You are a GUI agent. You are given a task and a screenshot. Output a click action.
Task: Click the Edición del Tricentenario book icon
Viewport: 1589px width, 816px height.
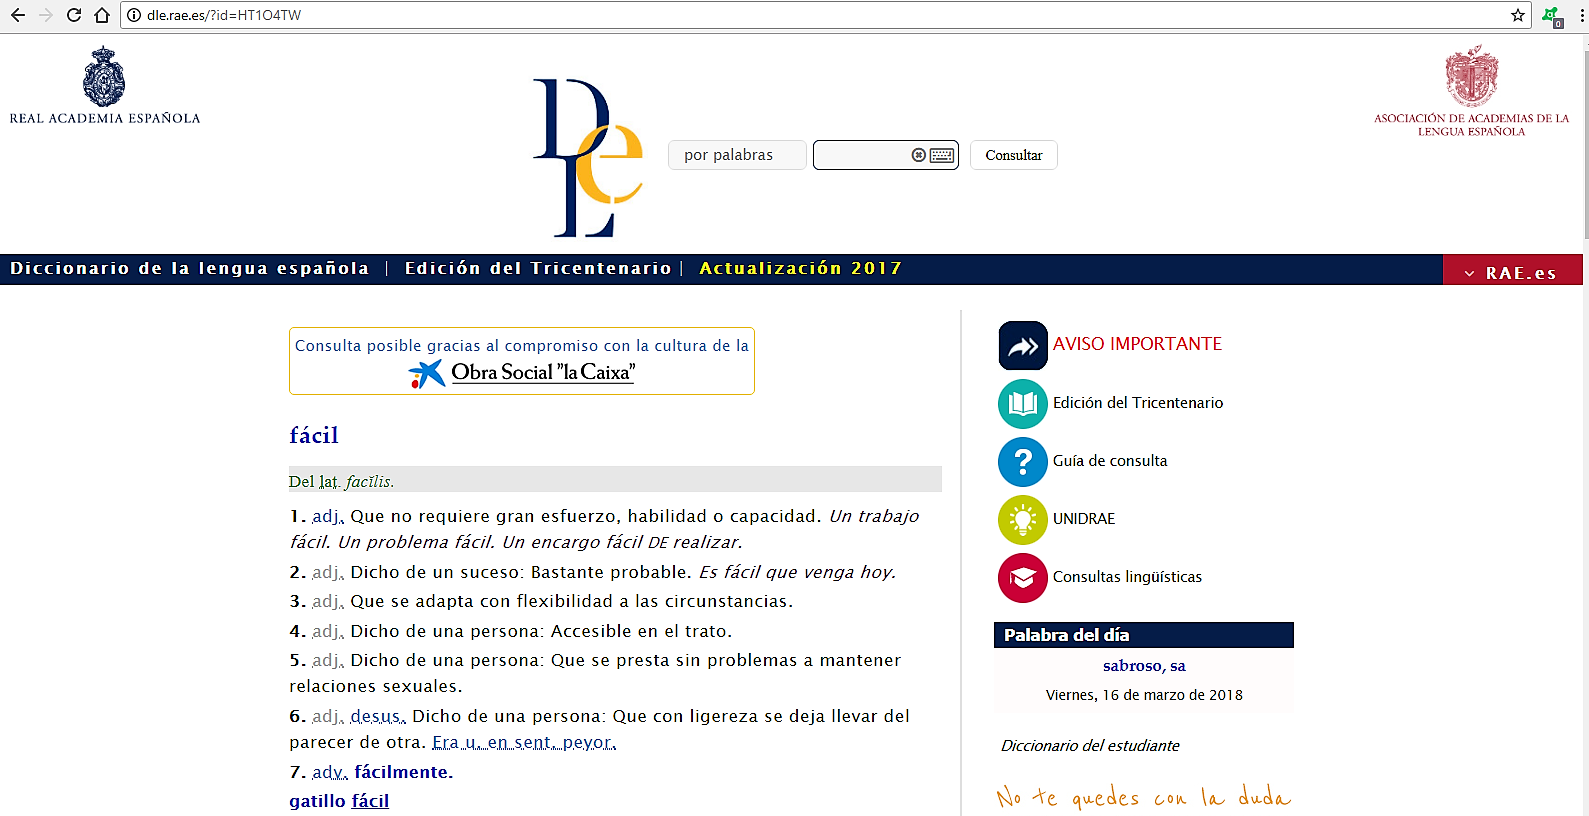click(x=1023, y=404)
